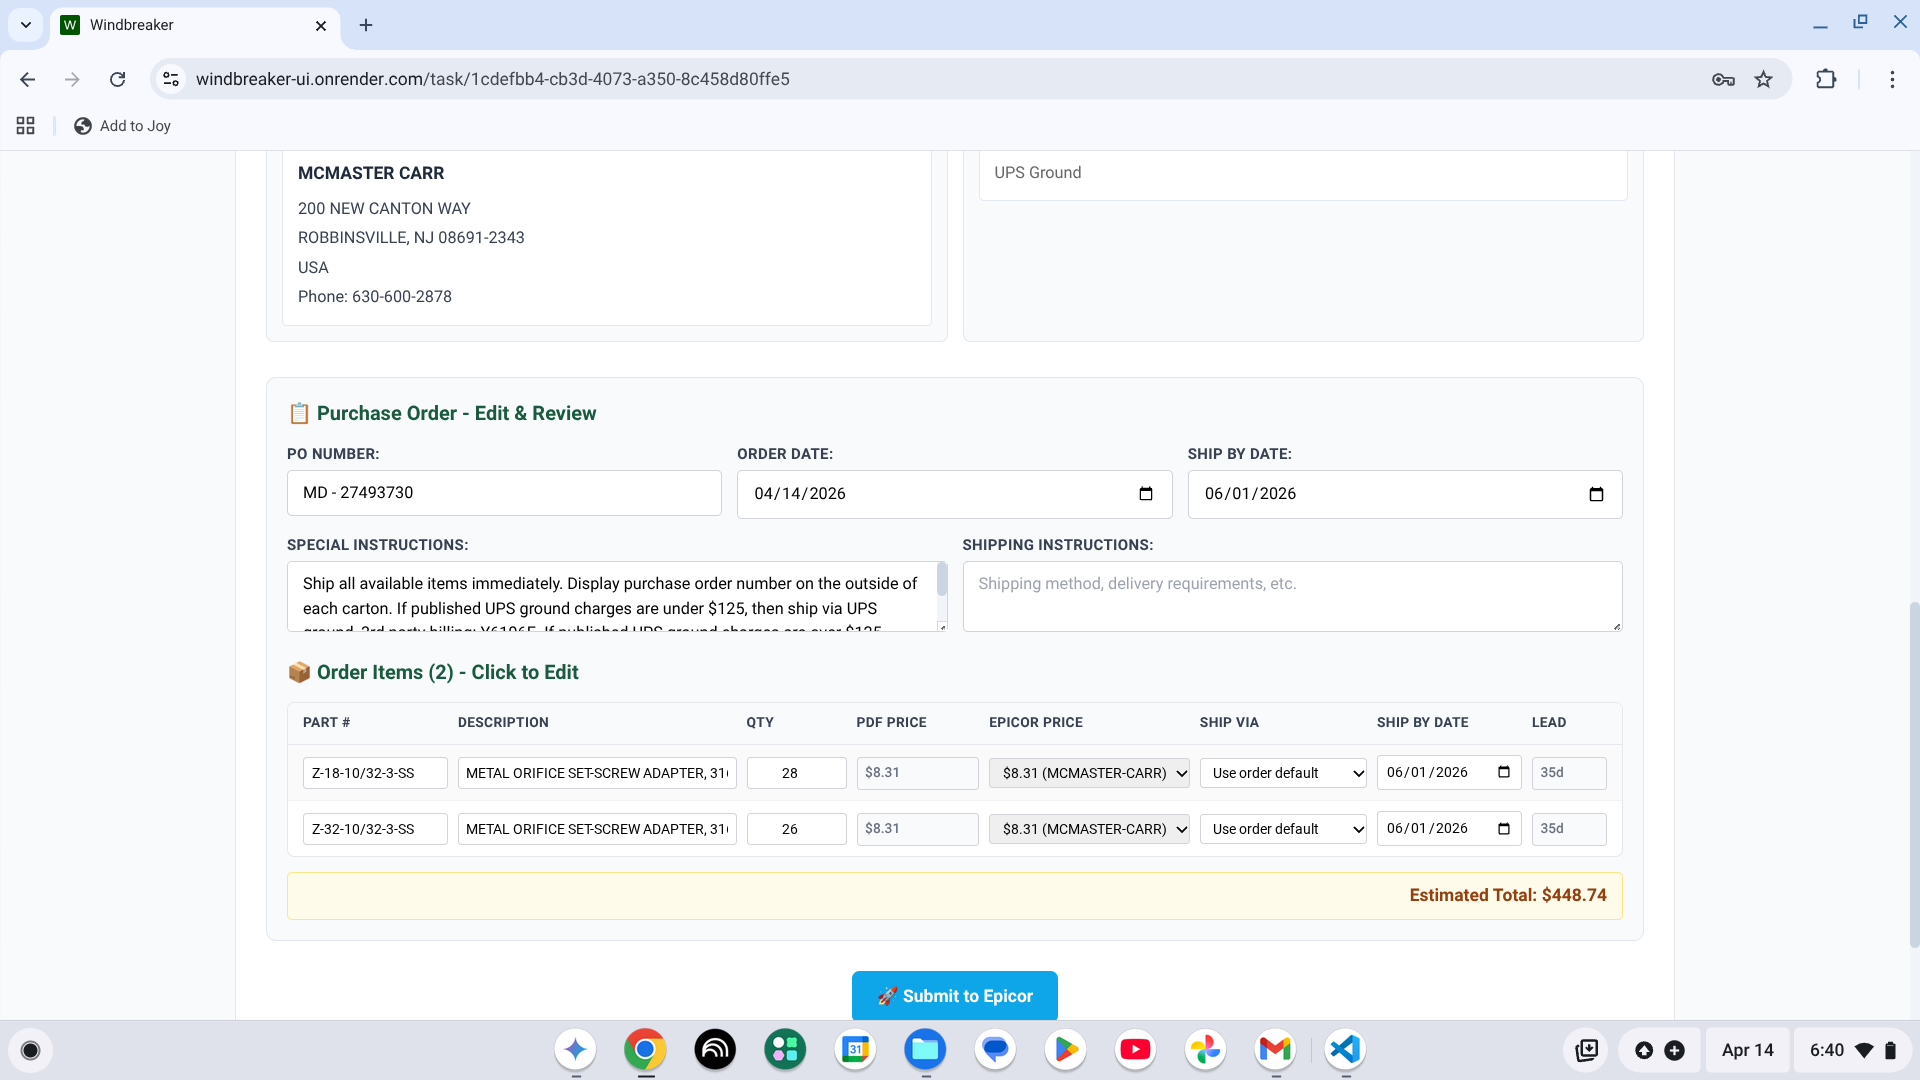Click the password manager key icon
Image resolution: width=1920 pixels, height=1080 pixels.
point(1723,79)
